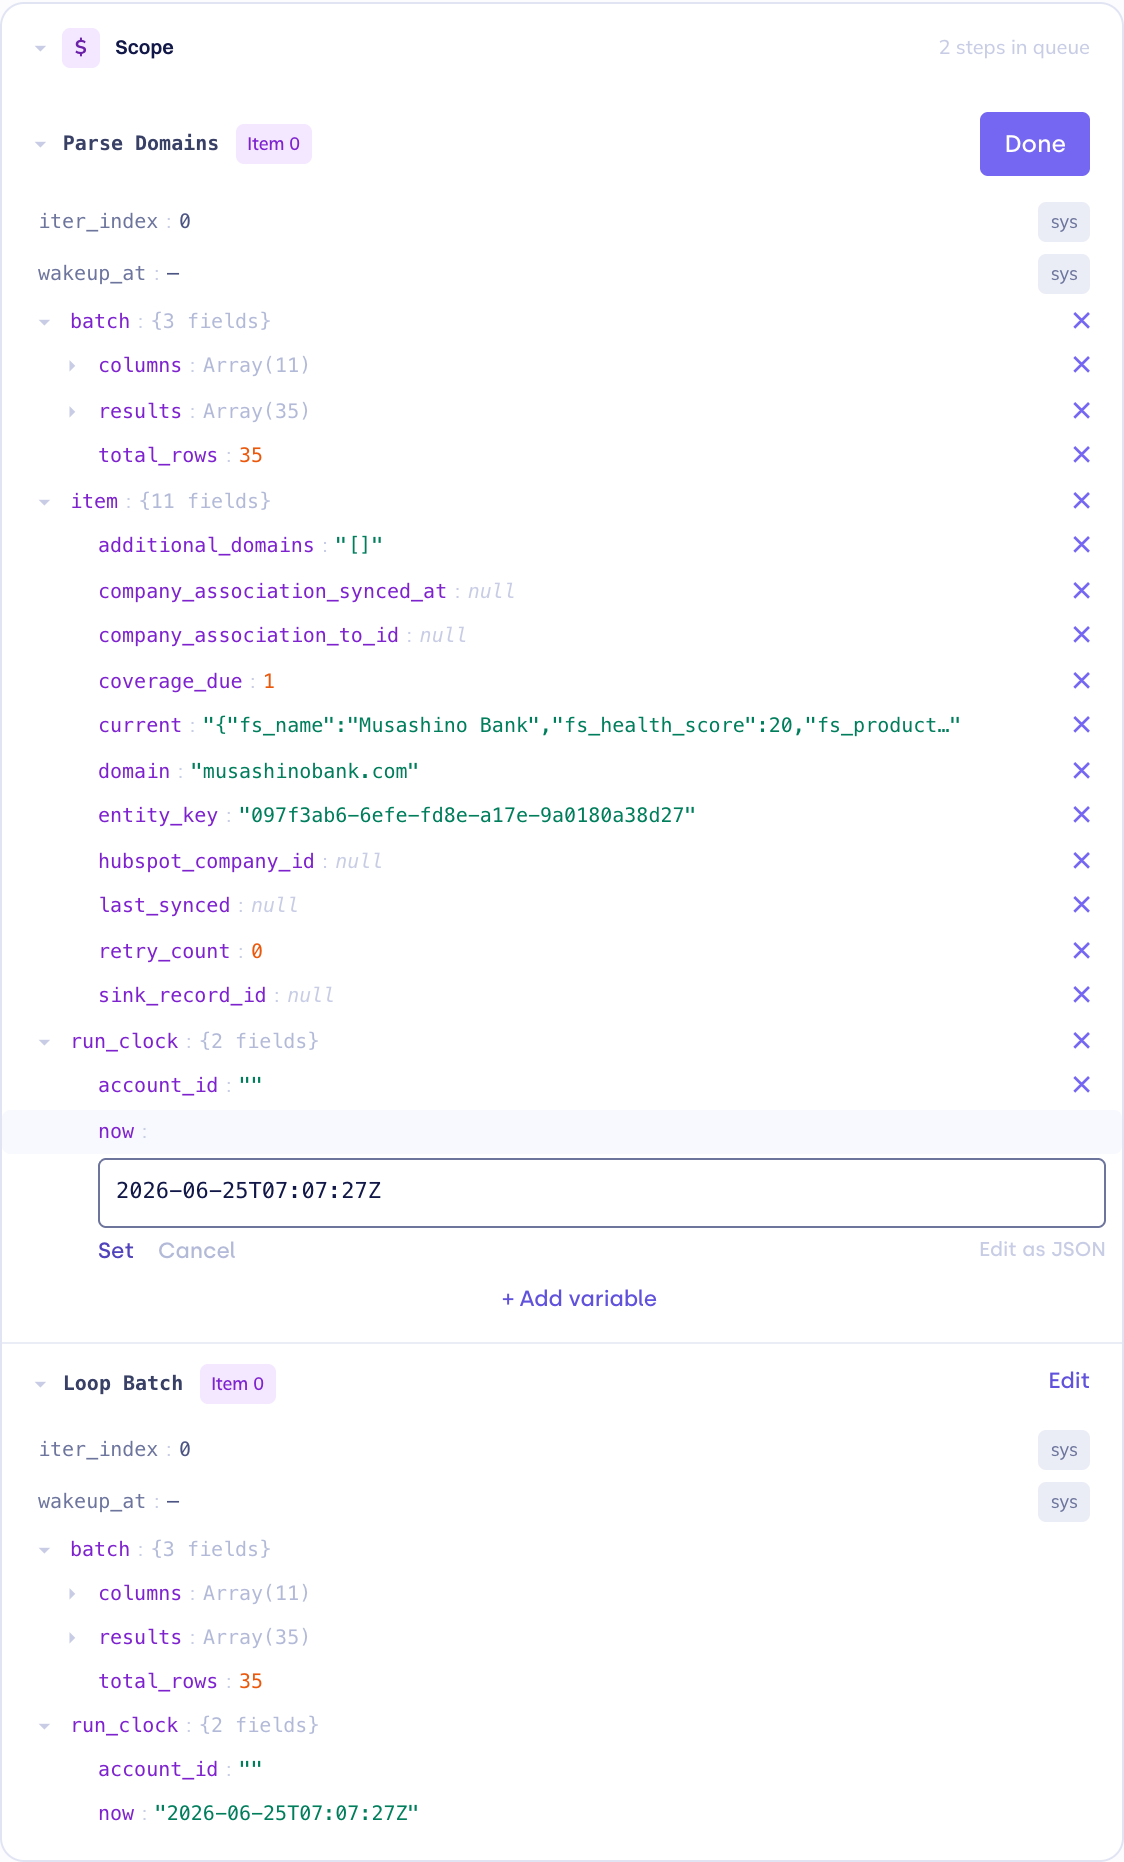Click the last_synced null value
The height and width of the screenshot is (1862, 1124).
pyautogui.click(x=274, y=905)
